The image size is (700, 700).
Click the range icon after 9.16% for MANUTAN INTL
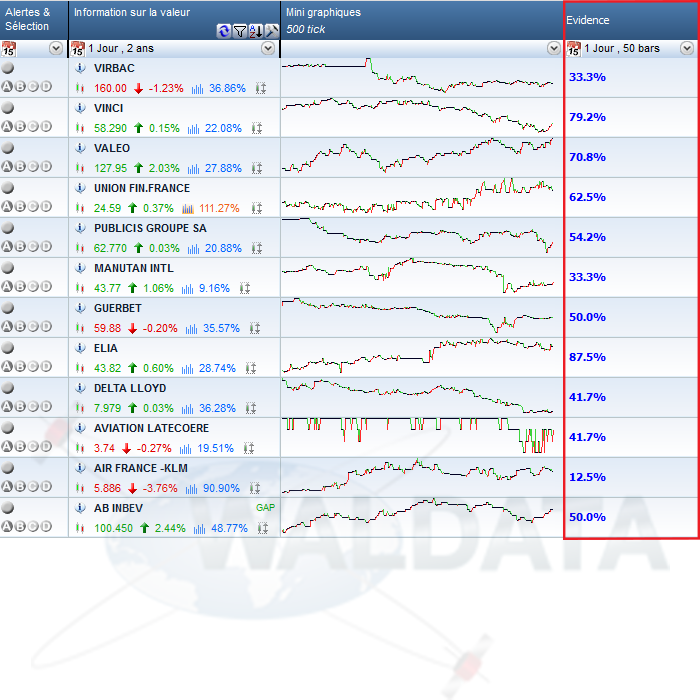pyautogui.click(x=245, y=288)
